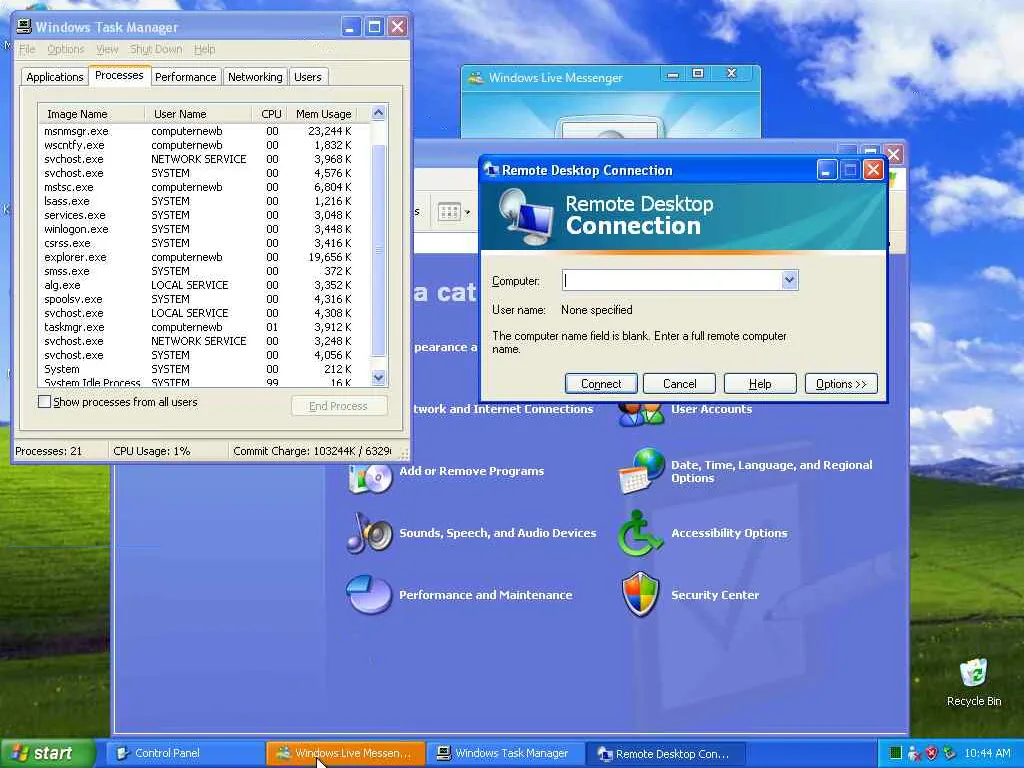The height and width of the screenshot is (768, 1024).
Task: Open Accessibility Options wheelchair icon
Action: pos(640,534)
